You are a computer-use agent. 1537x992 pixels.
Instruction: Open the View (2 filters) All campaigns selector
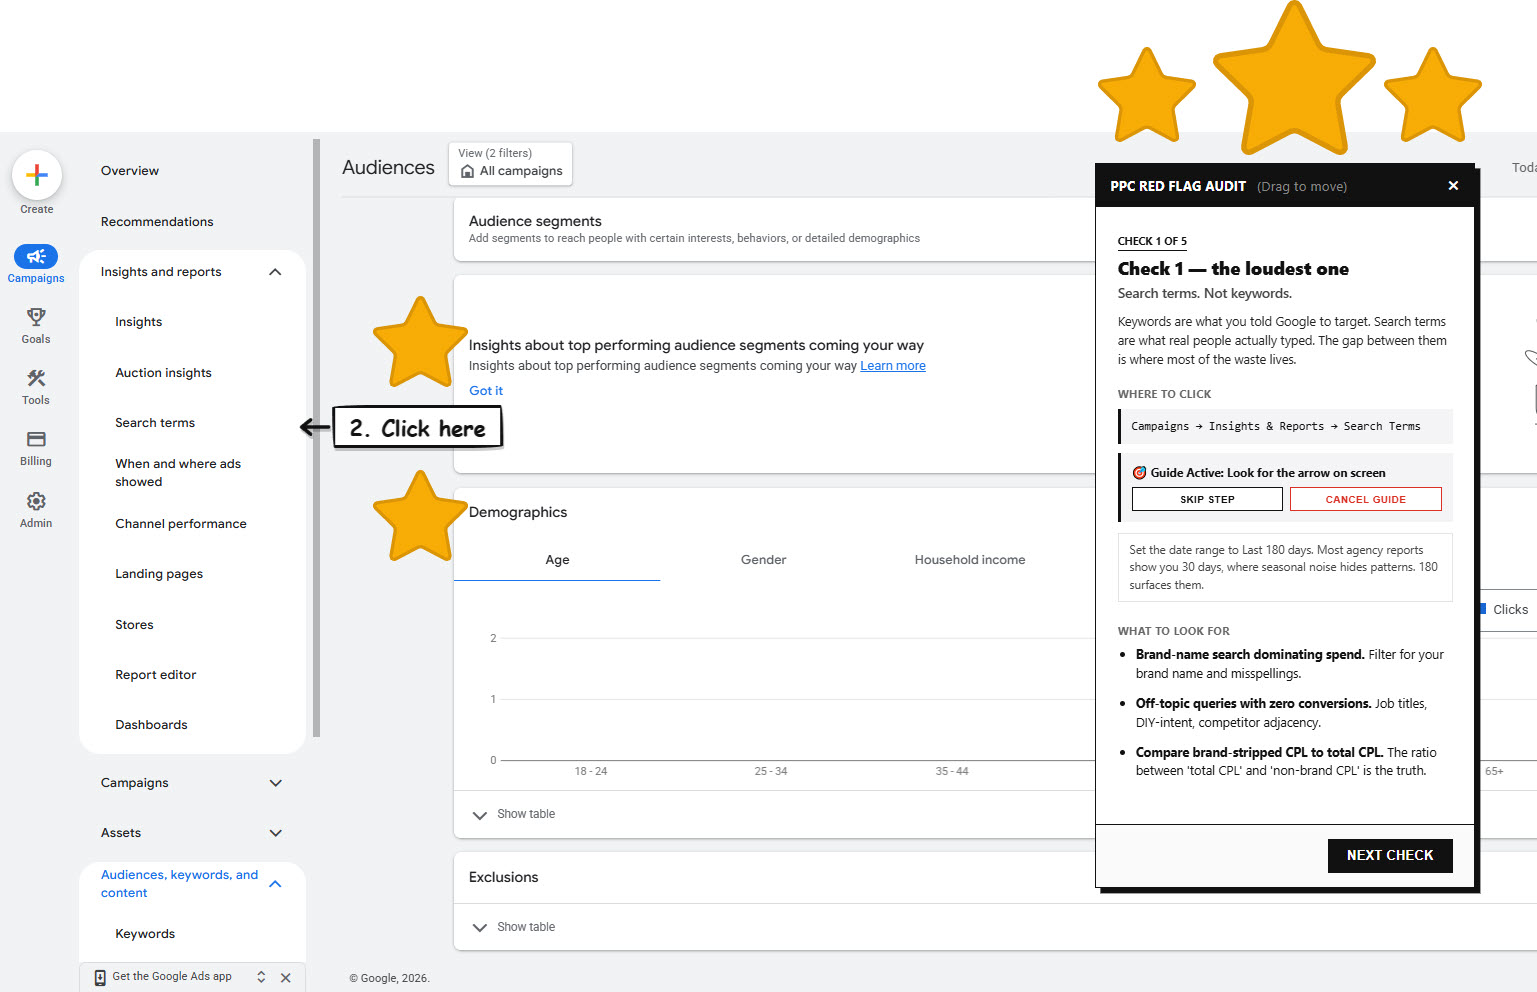(511, 163)
